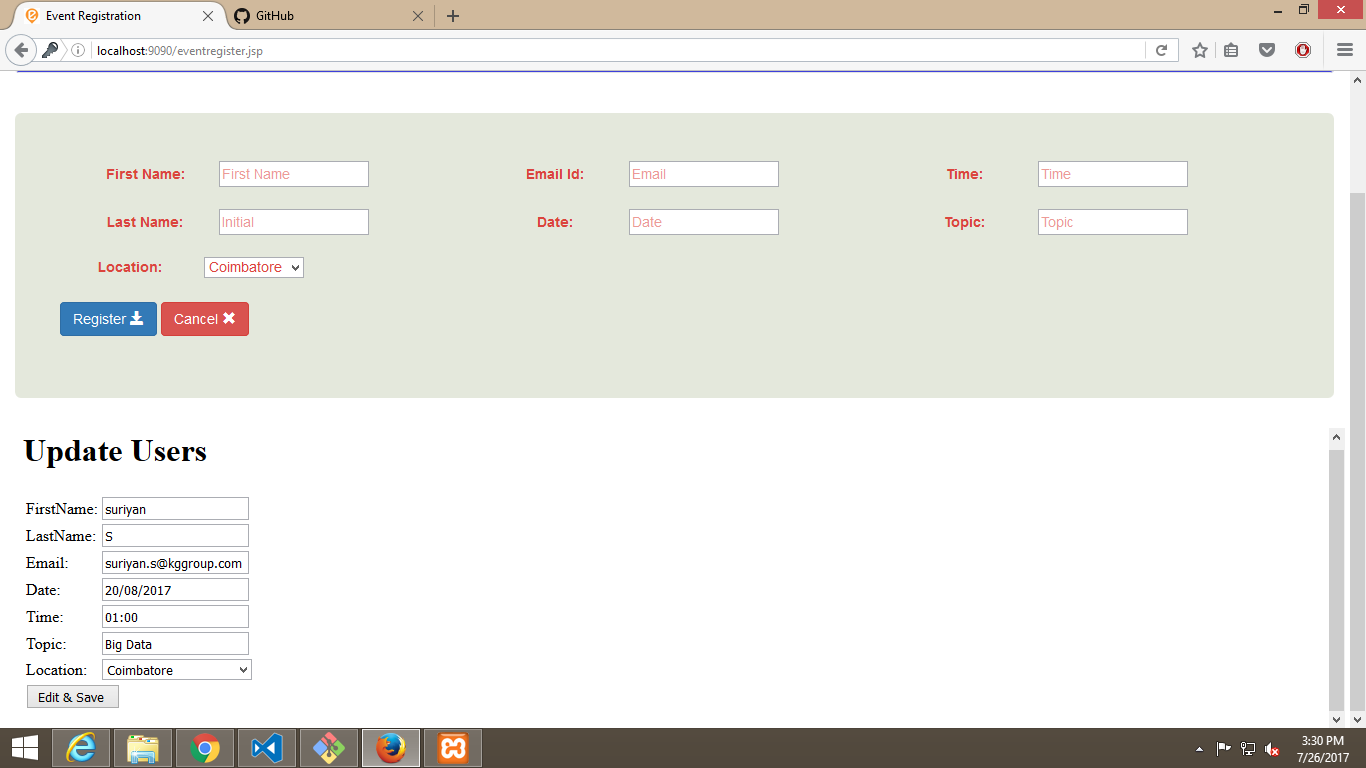This screenshot has width=1366, height=768.
Task: Click the Email Id: label
Action: point(555,174)
